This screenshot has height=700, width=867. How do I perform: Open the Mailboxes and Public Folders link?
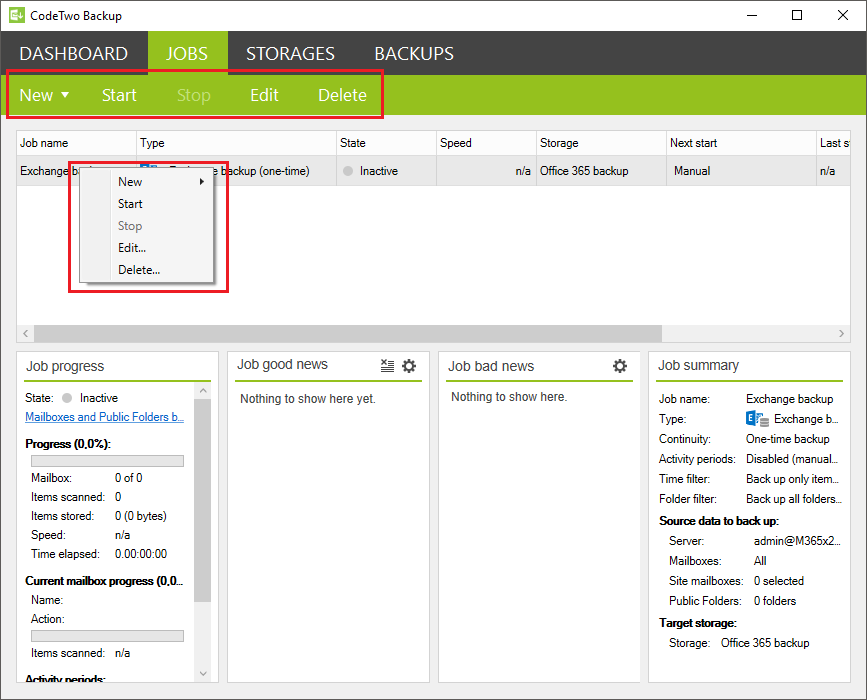pos(105,417)
